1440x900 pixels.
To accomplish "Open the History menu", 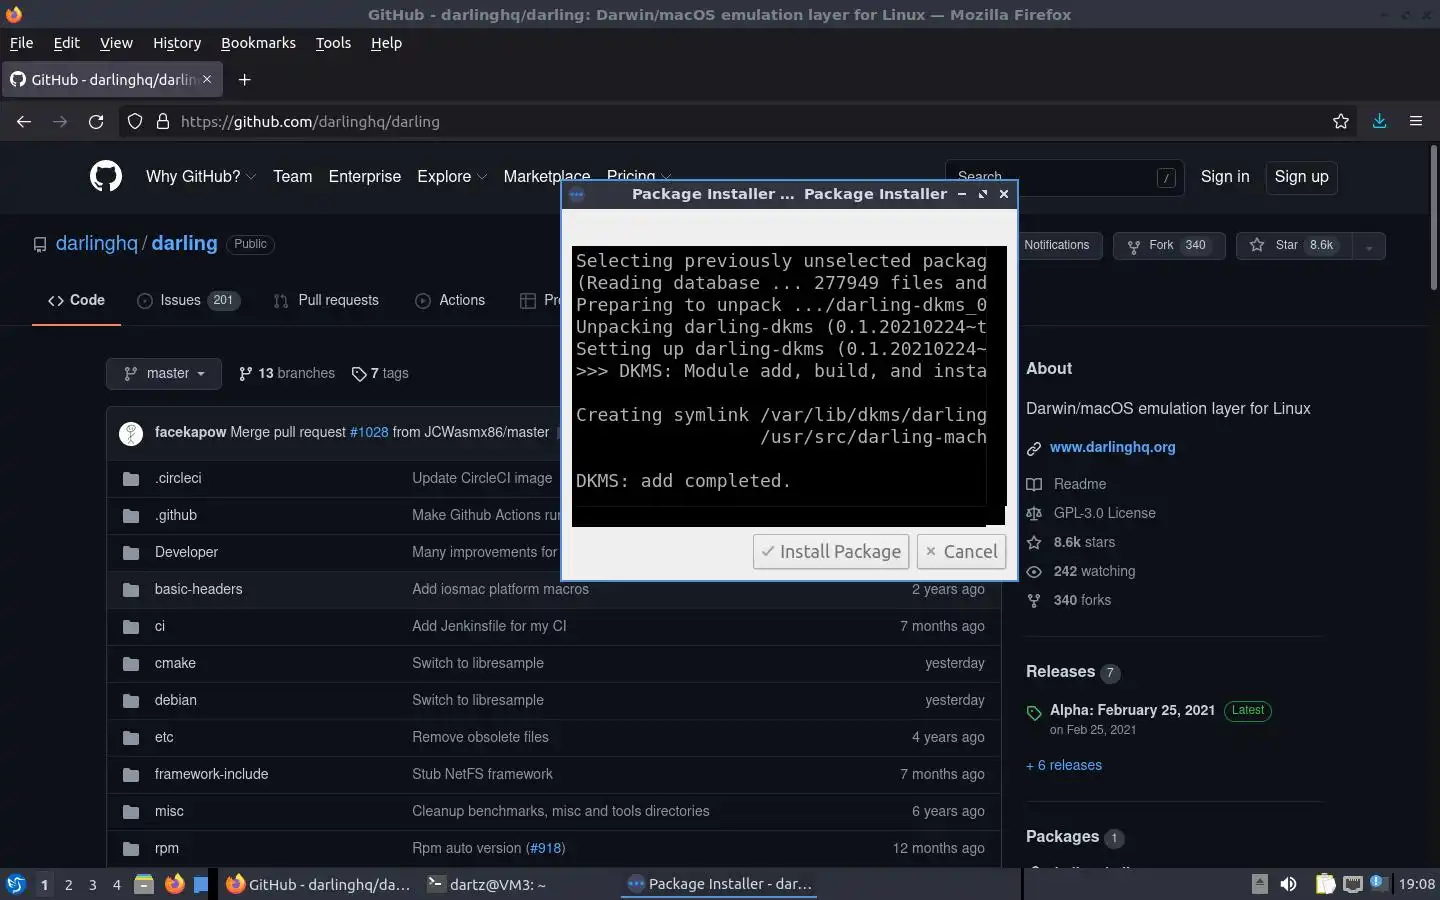I will (x=177, y=43).
